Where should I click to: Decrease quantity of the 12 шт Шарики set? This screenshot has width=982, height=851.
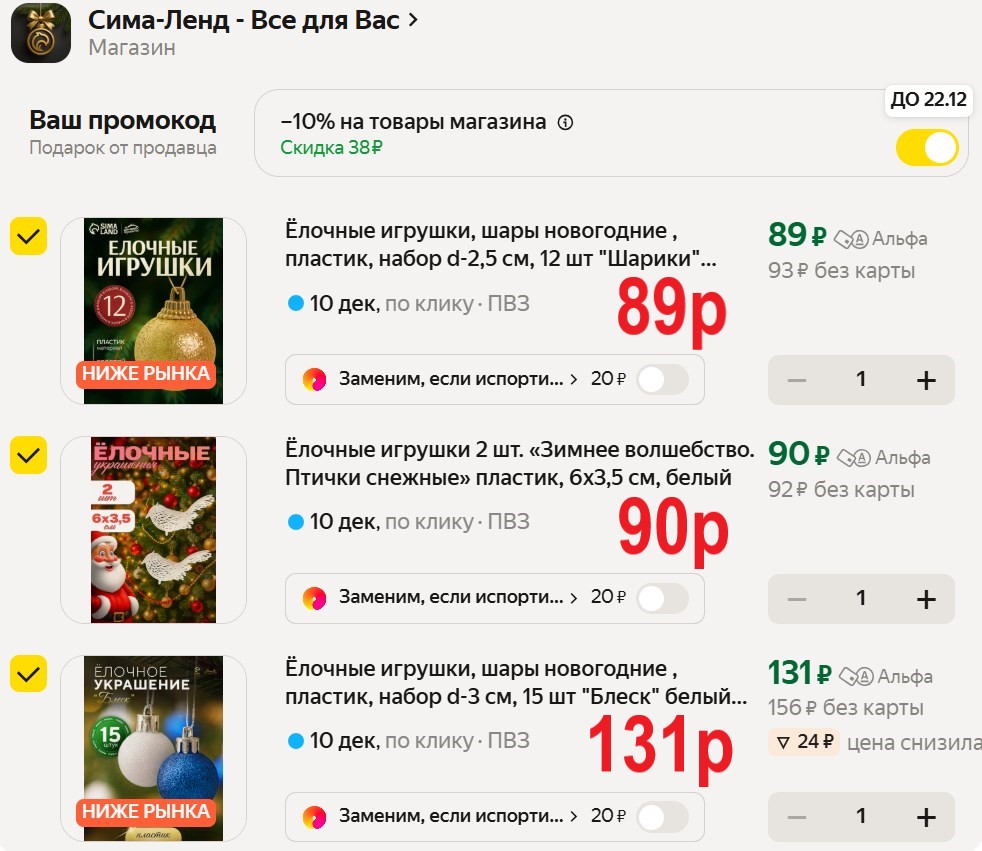(x=797, y=380)
